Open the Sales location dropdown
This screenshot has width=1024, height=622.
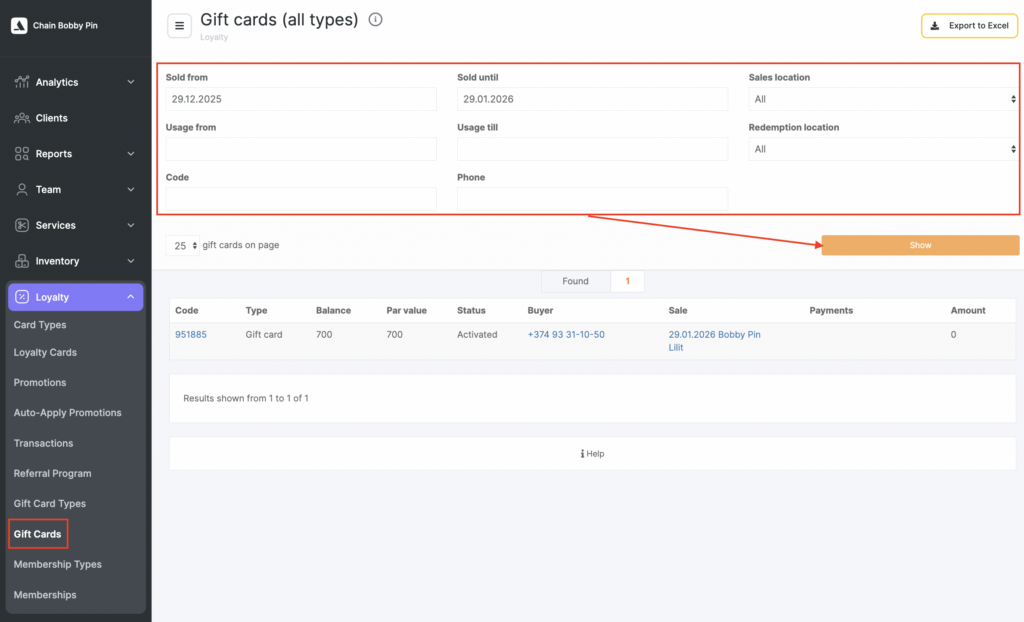(x=883, y=99)
